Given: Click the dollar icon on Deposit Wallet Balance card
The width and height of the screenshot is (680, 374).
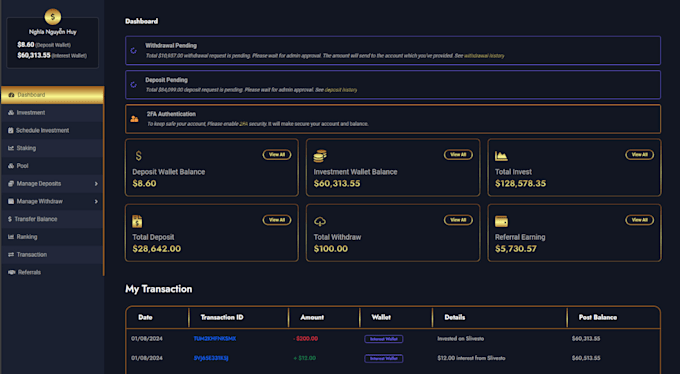Looking at the screenshot, I should [x=138, y=156].
